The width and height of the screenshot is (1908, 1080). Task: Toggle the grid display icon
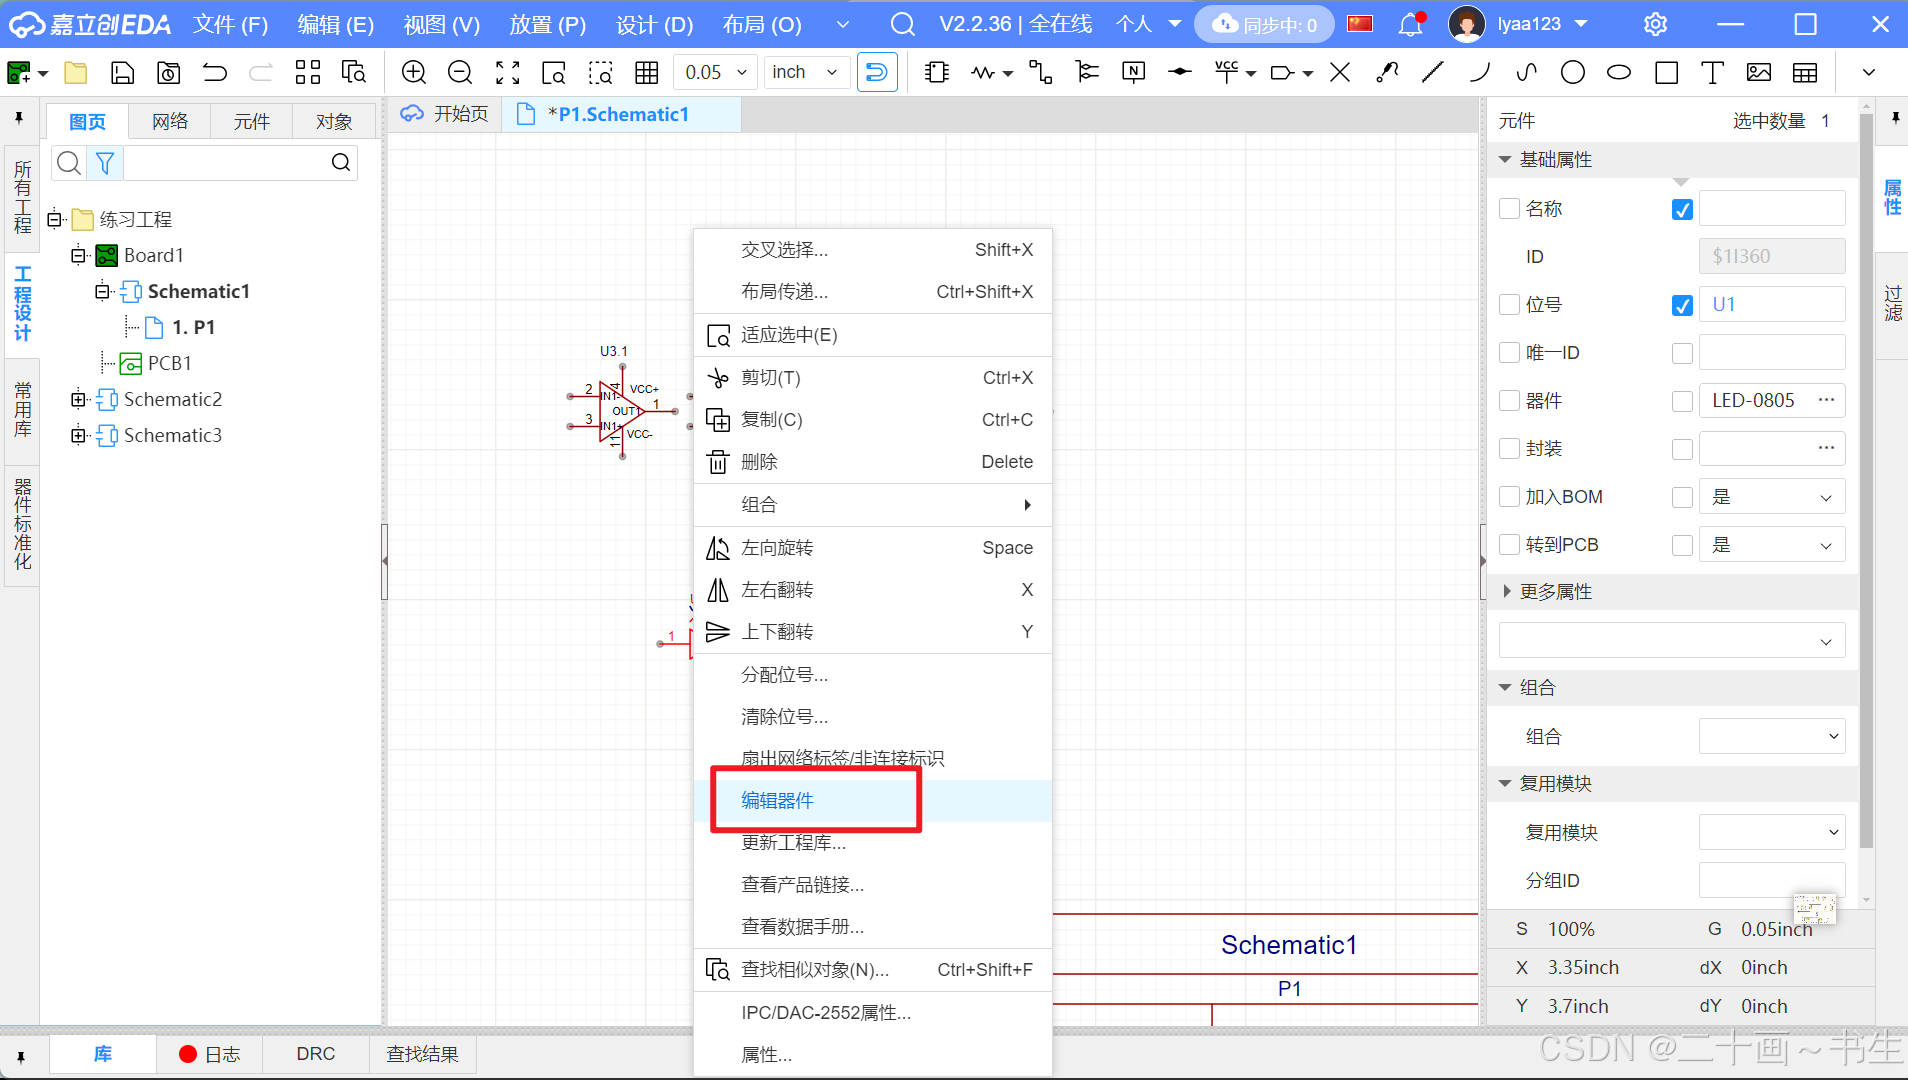pyautogui.click(x=647, y=72)
